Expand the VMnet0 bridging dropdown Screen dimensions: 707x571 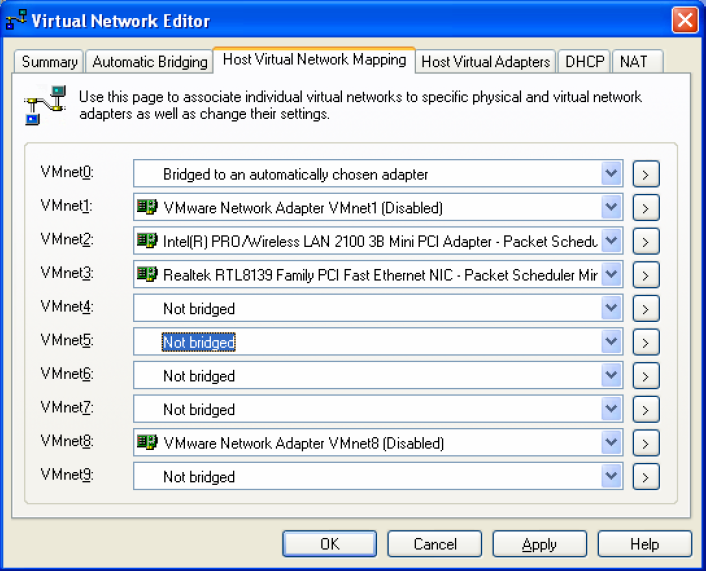tap(611, 173)
